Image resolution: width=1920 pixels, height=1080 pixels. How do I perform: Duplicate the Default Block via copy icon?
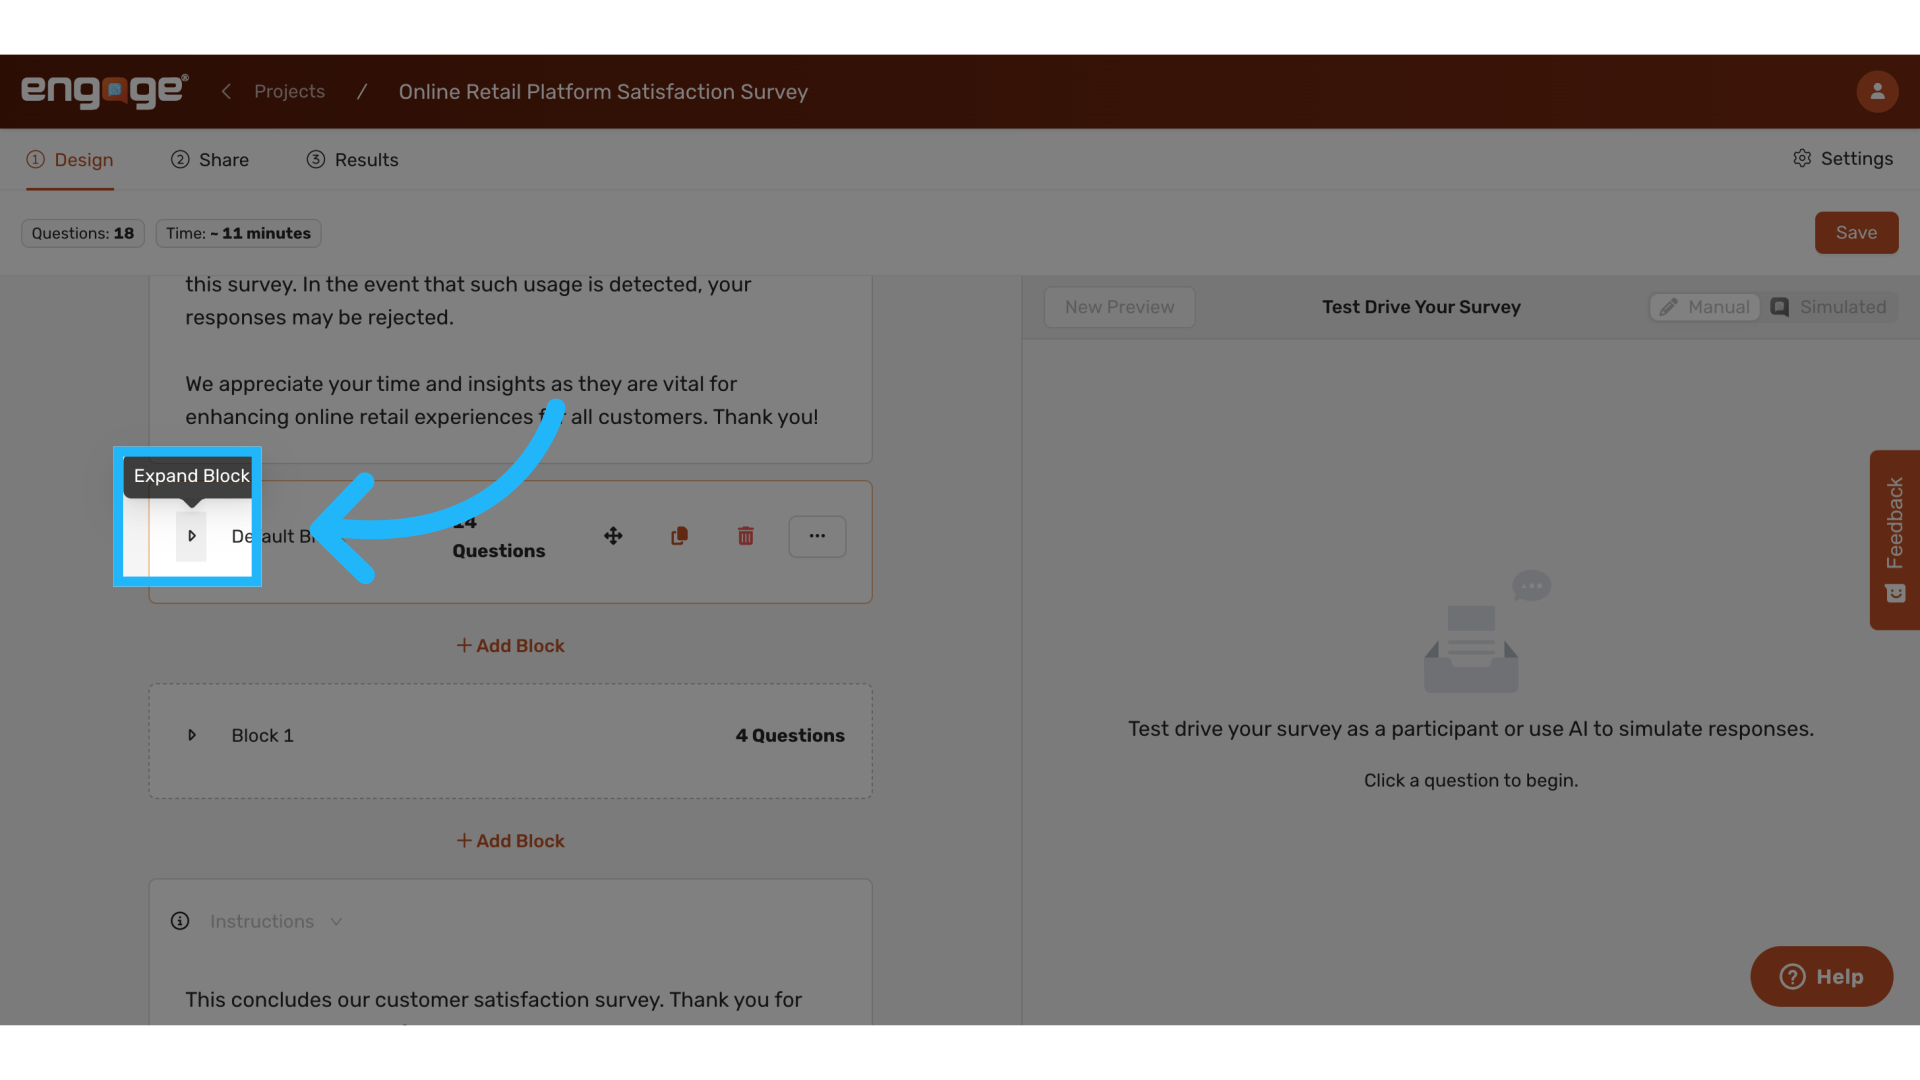tap(679, 536)
